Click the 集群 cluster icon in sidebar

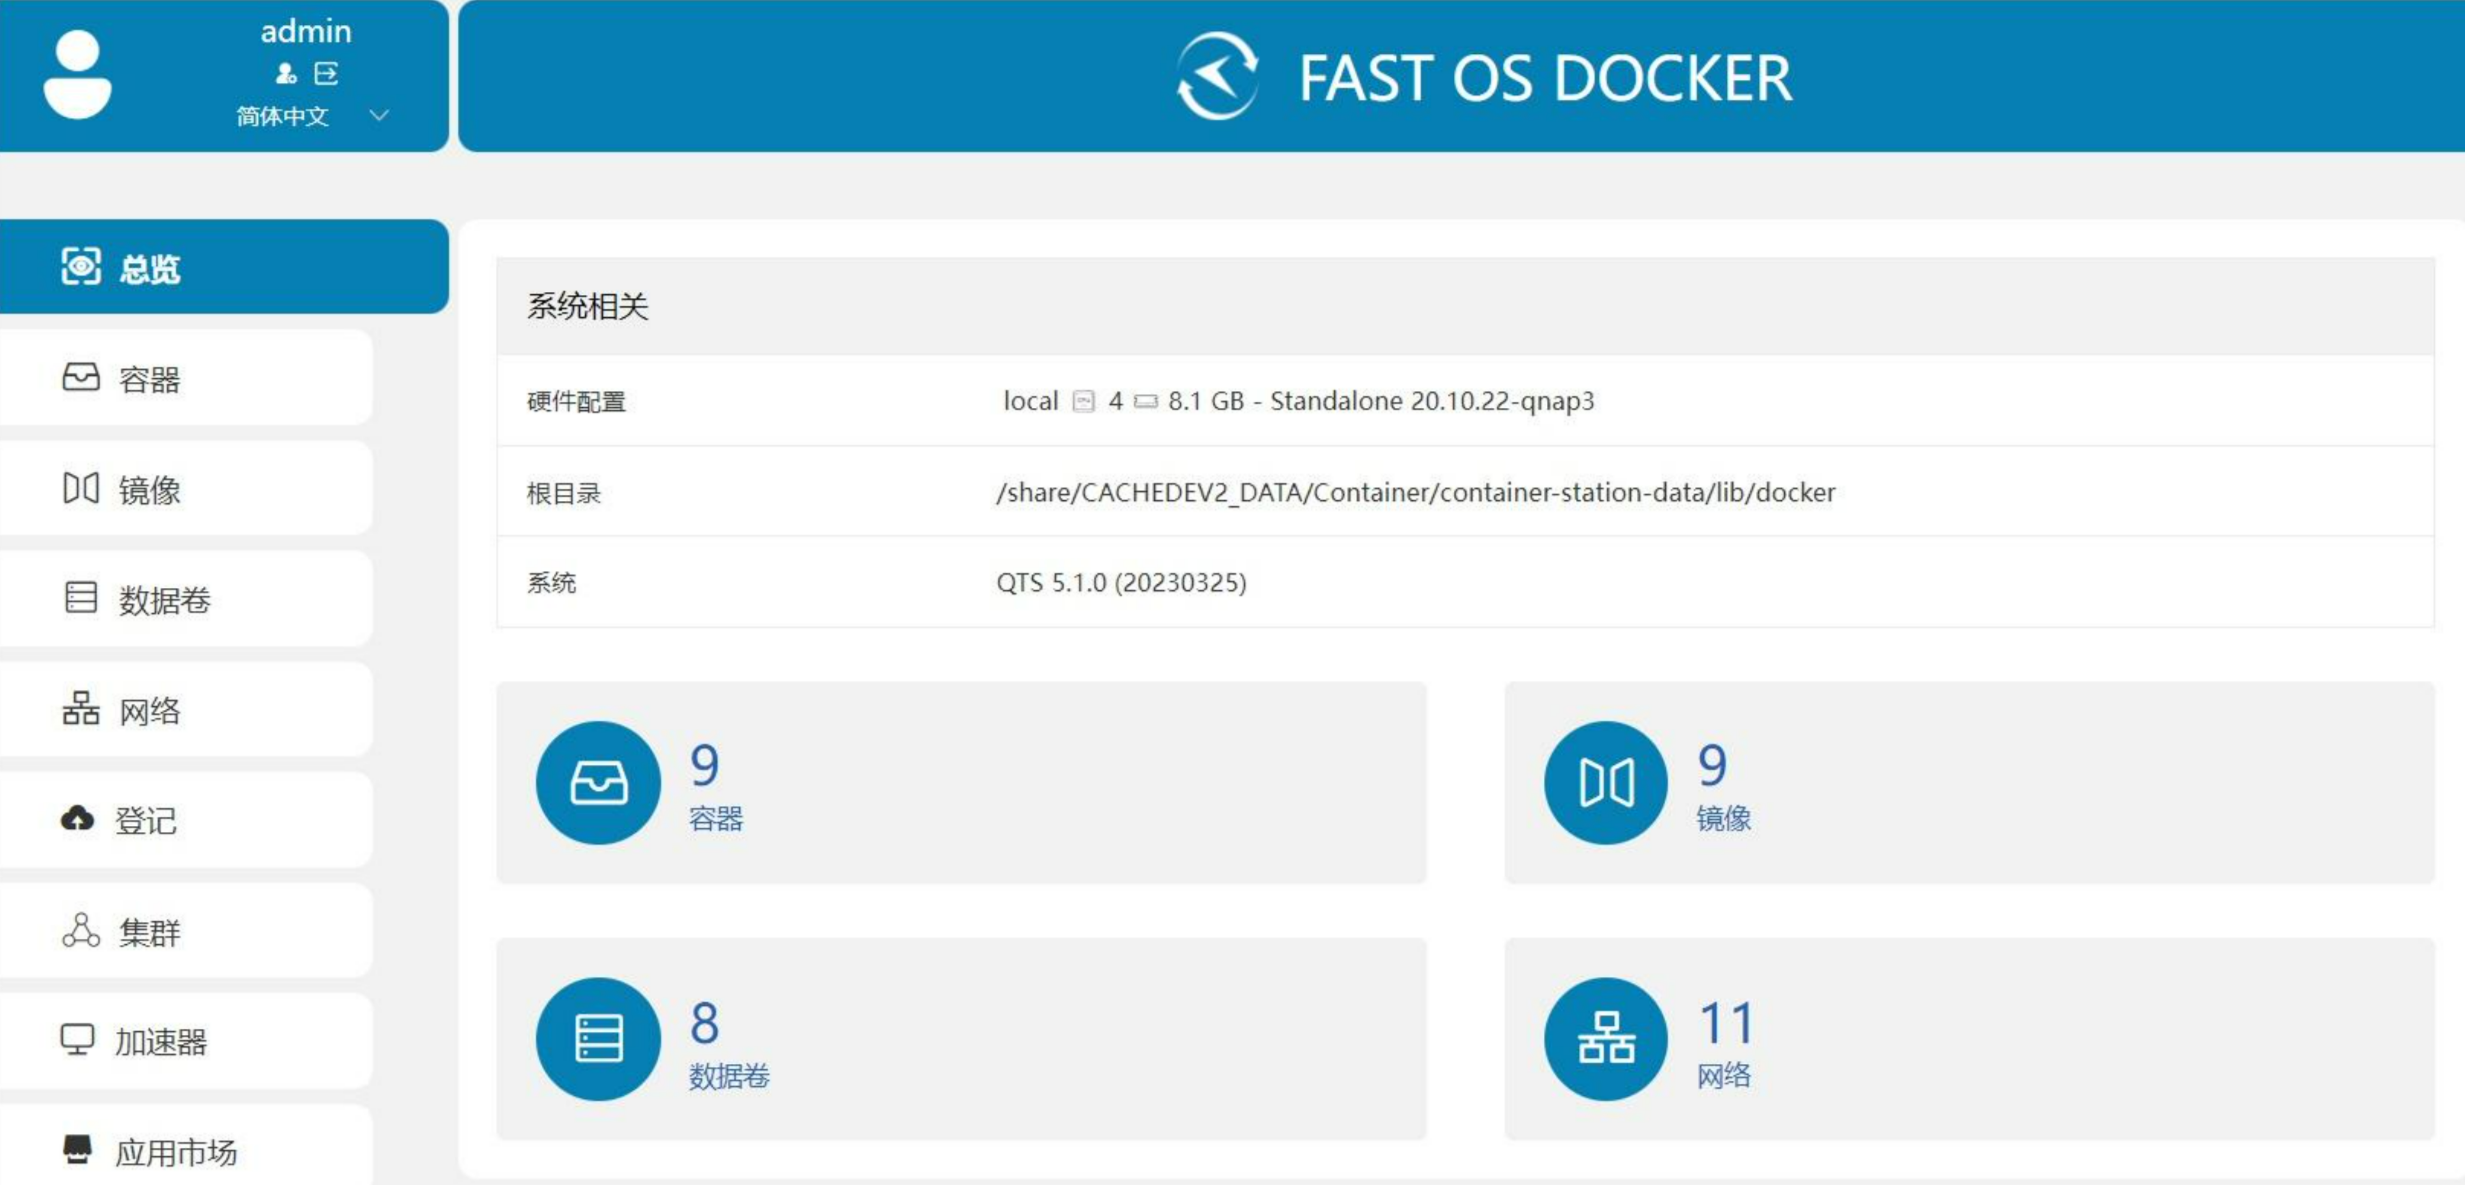click(x=81, y=930)
